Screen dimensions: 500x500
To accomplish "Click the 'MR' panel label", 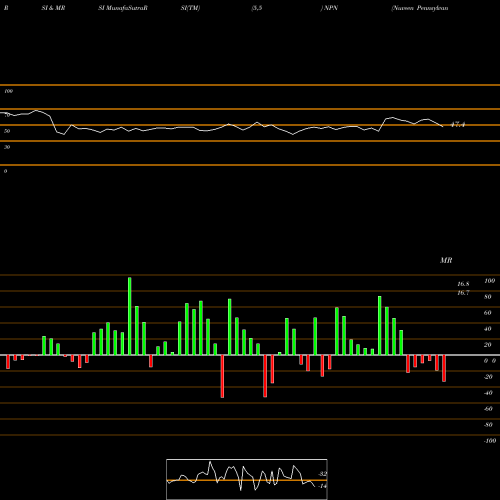I will [x=446, y=260].
